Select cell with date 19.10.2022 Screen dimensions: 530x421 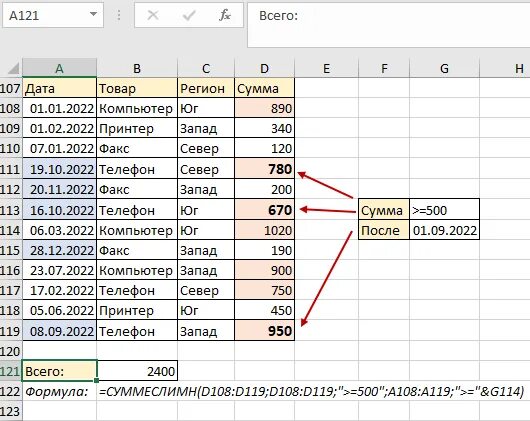point(59,169)
